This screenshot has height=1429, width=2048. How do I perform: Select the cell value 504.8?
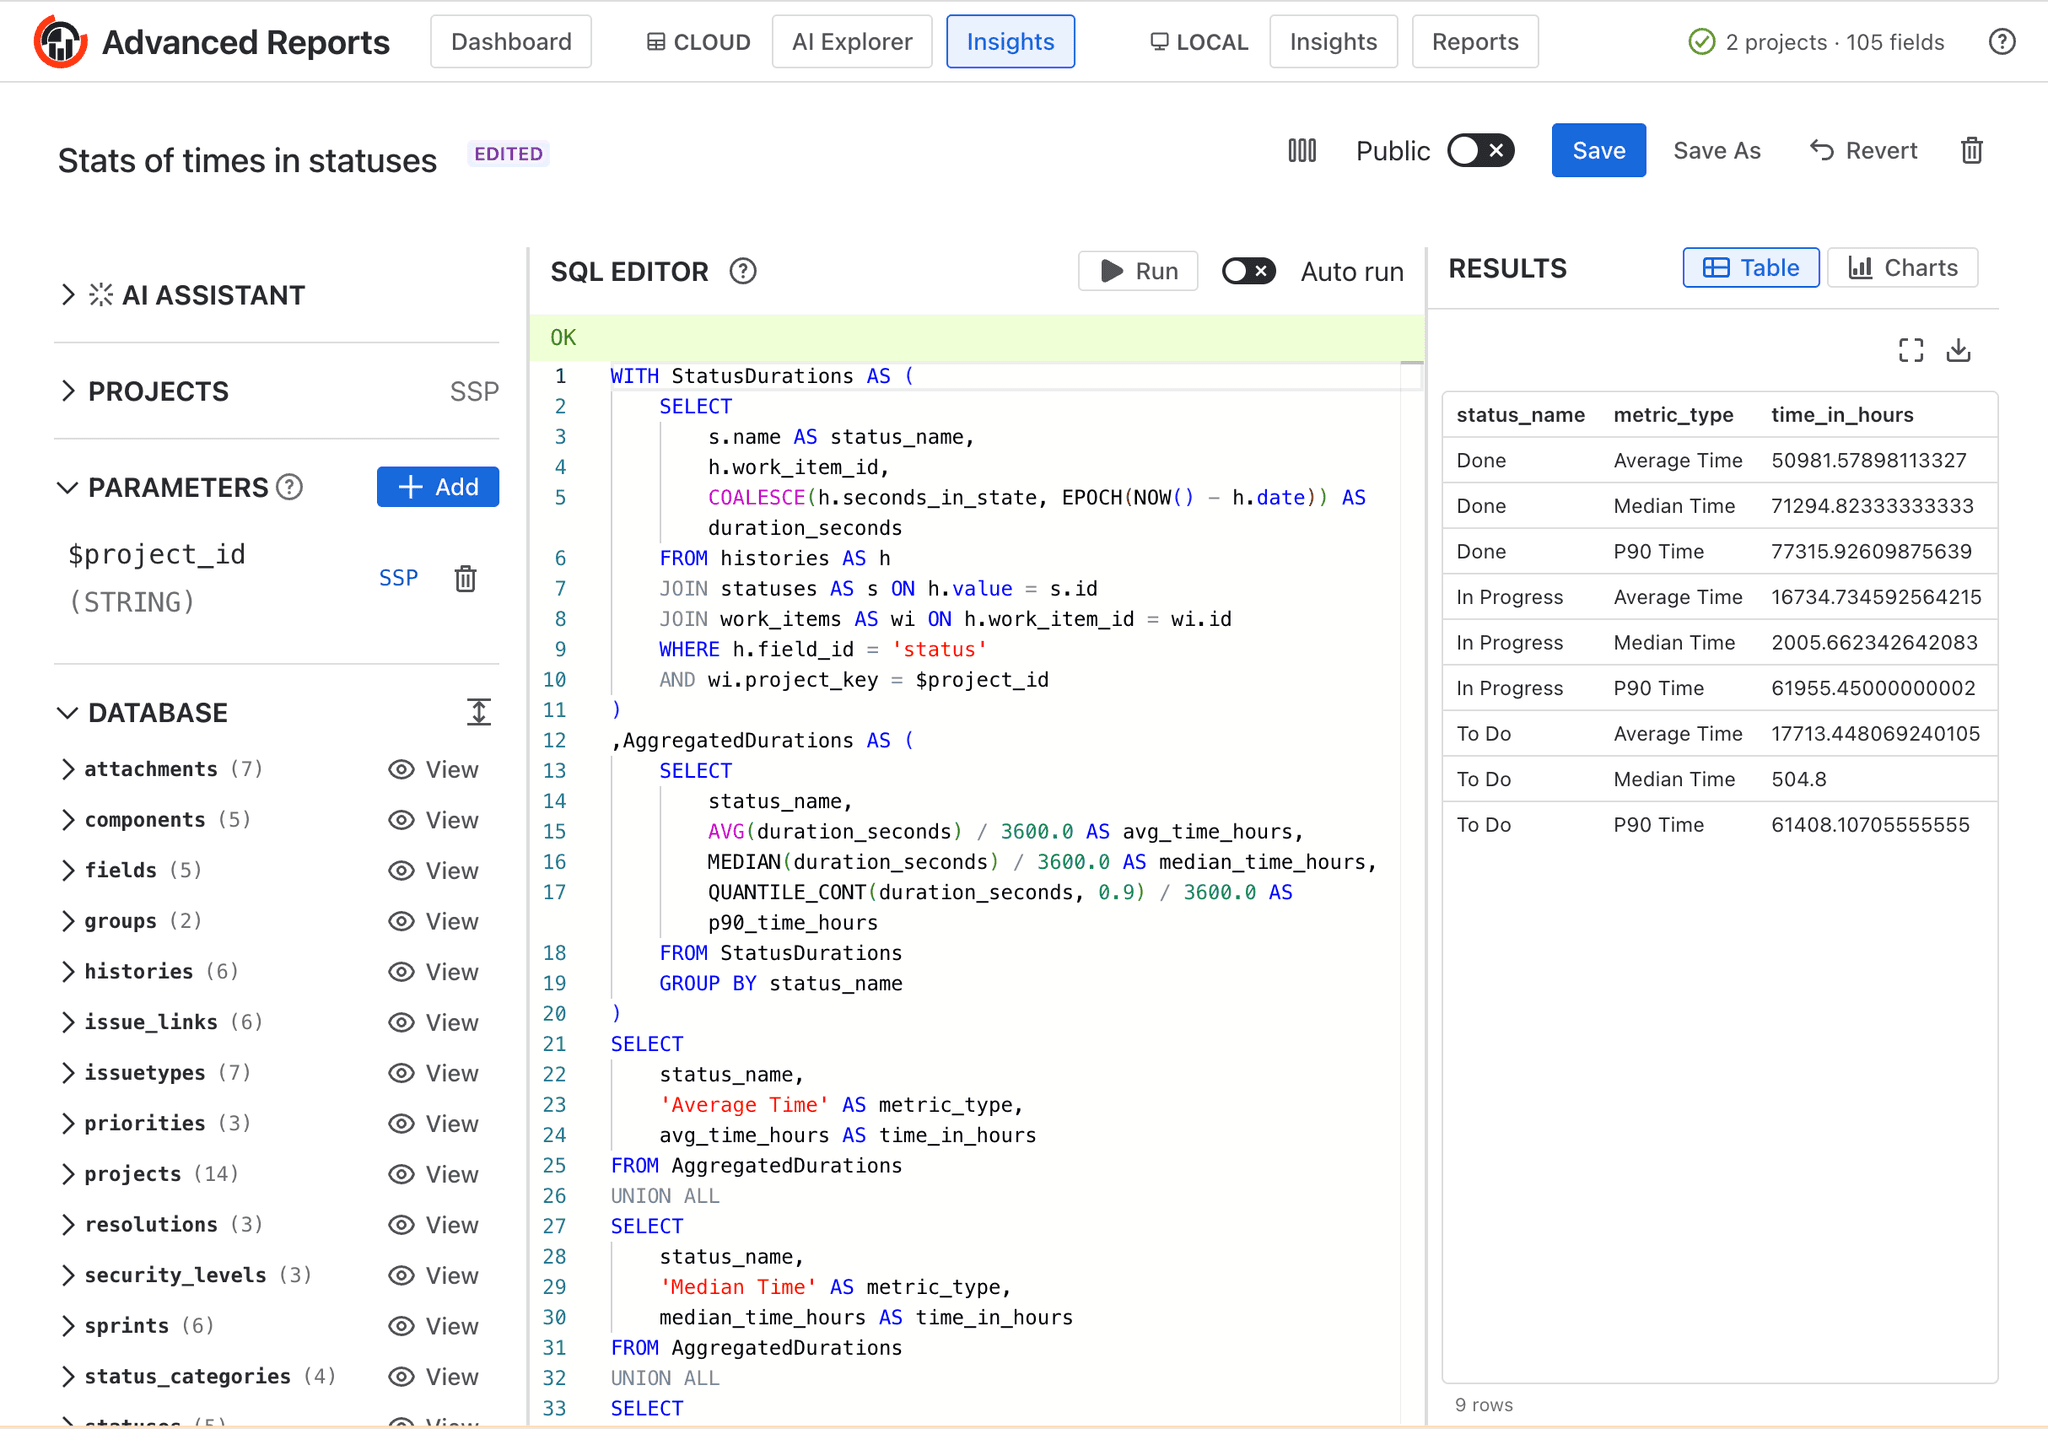pyautogui.click(x=1798, y=779)
